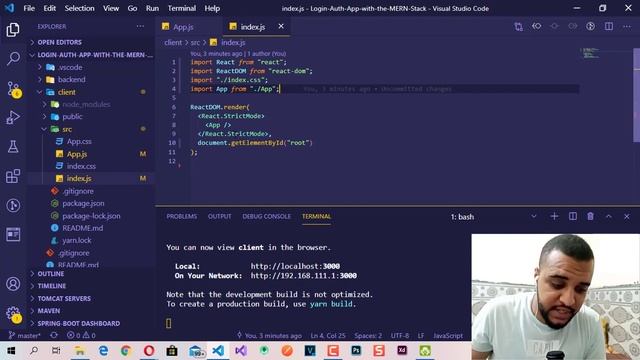This screenshot has width=640, height=360.
Task: Kill terminal with trash icon
Action: click(x=590, y=216)
